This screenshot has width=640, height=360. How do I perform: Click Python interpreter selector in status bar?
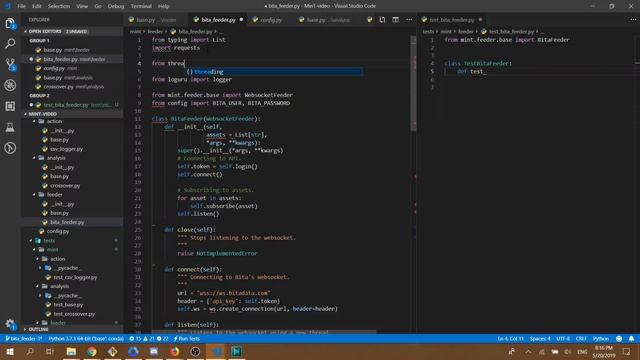(86, 339)
